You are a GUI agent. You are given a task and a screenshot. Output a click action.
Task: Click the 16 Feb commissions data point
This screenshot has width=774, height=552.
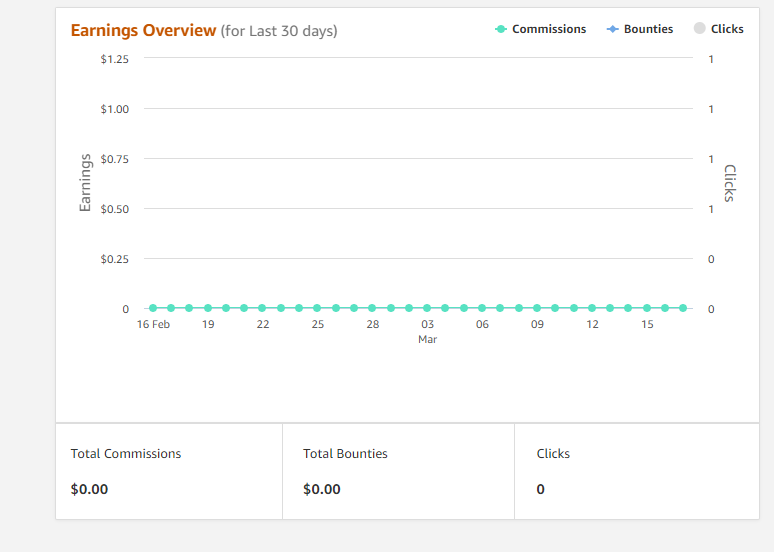153,308
